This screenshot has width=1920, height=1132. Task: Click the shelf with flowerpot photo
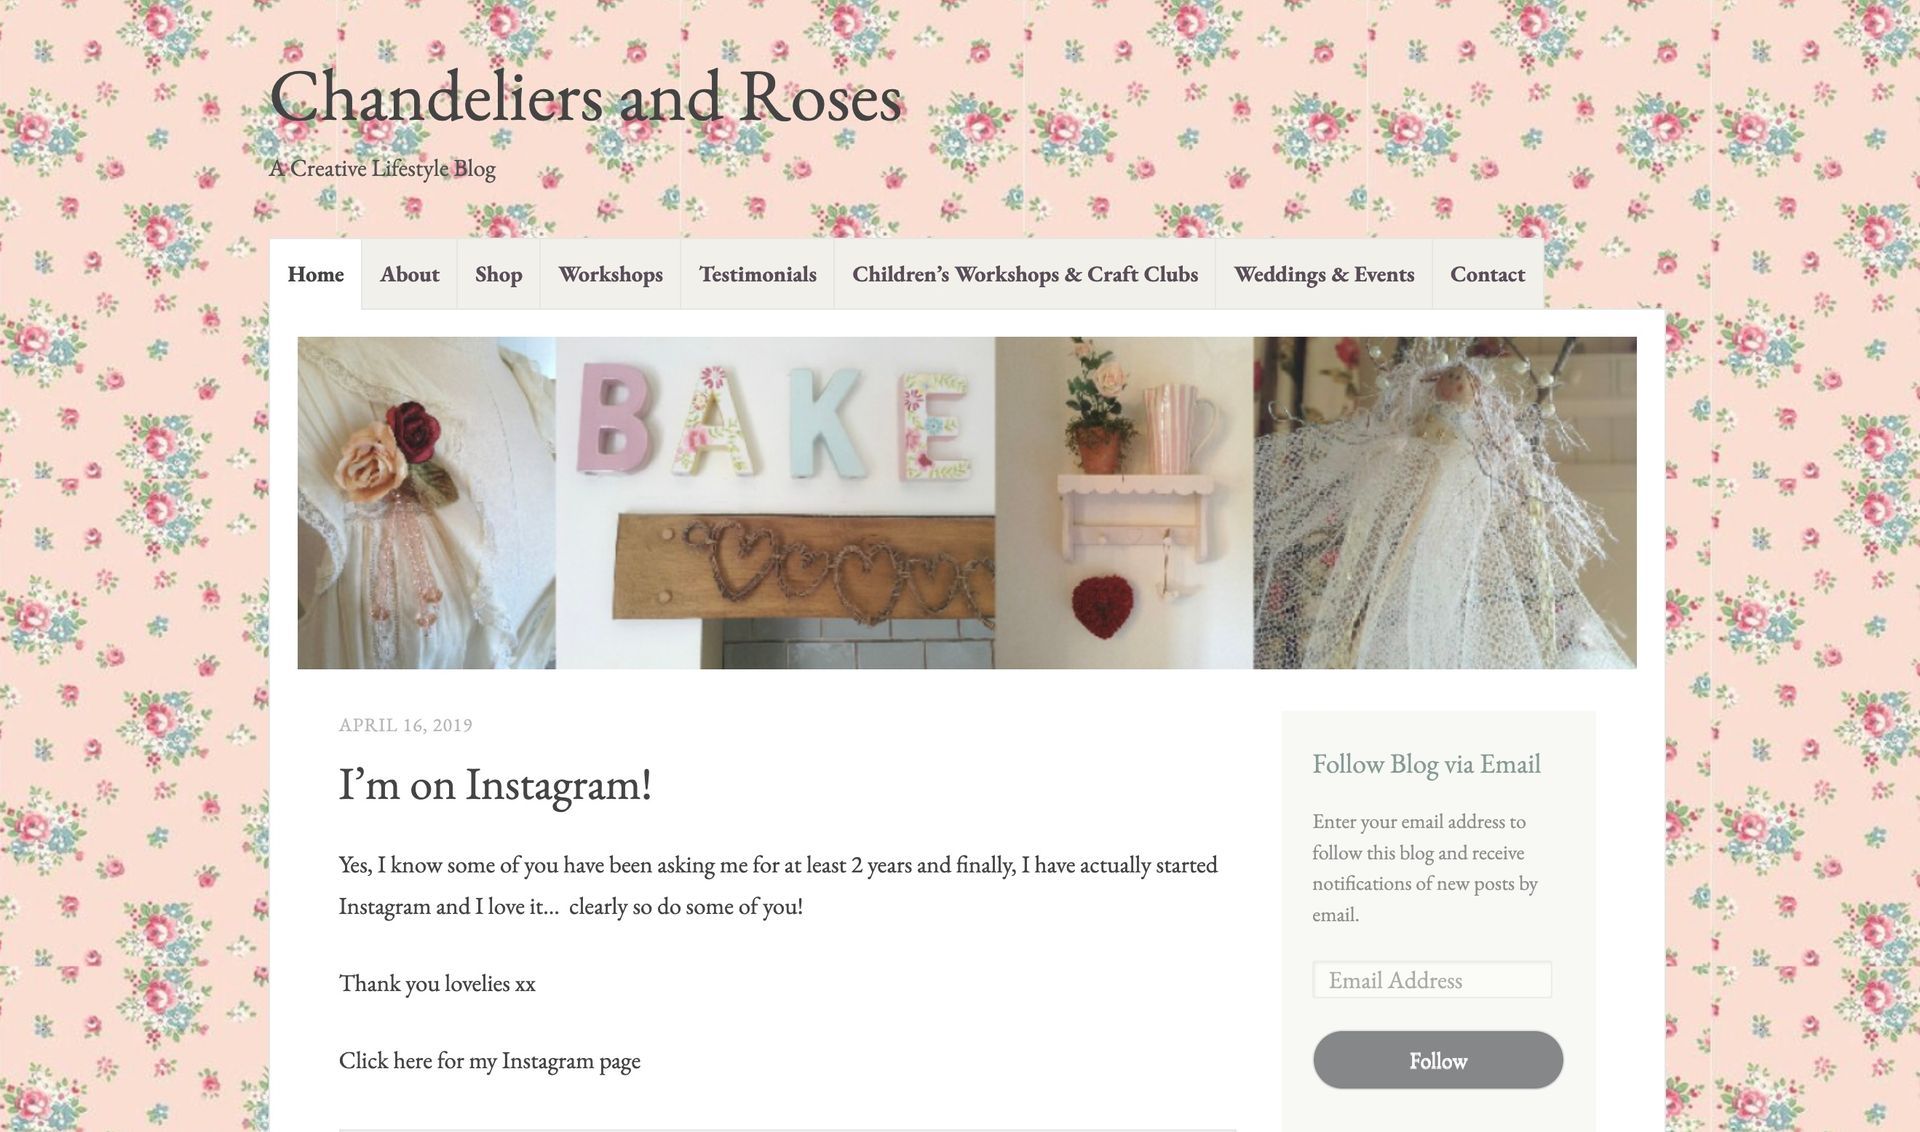1124,503
